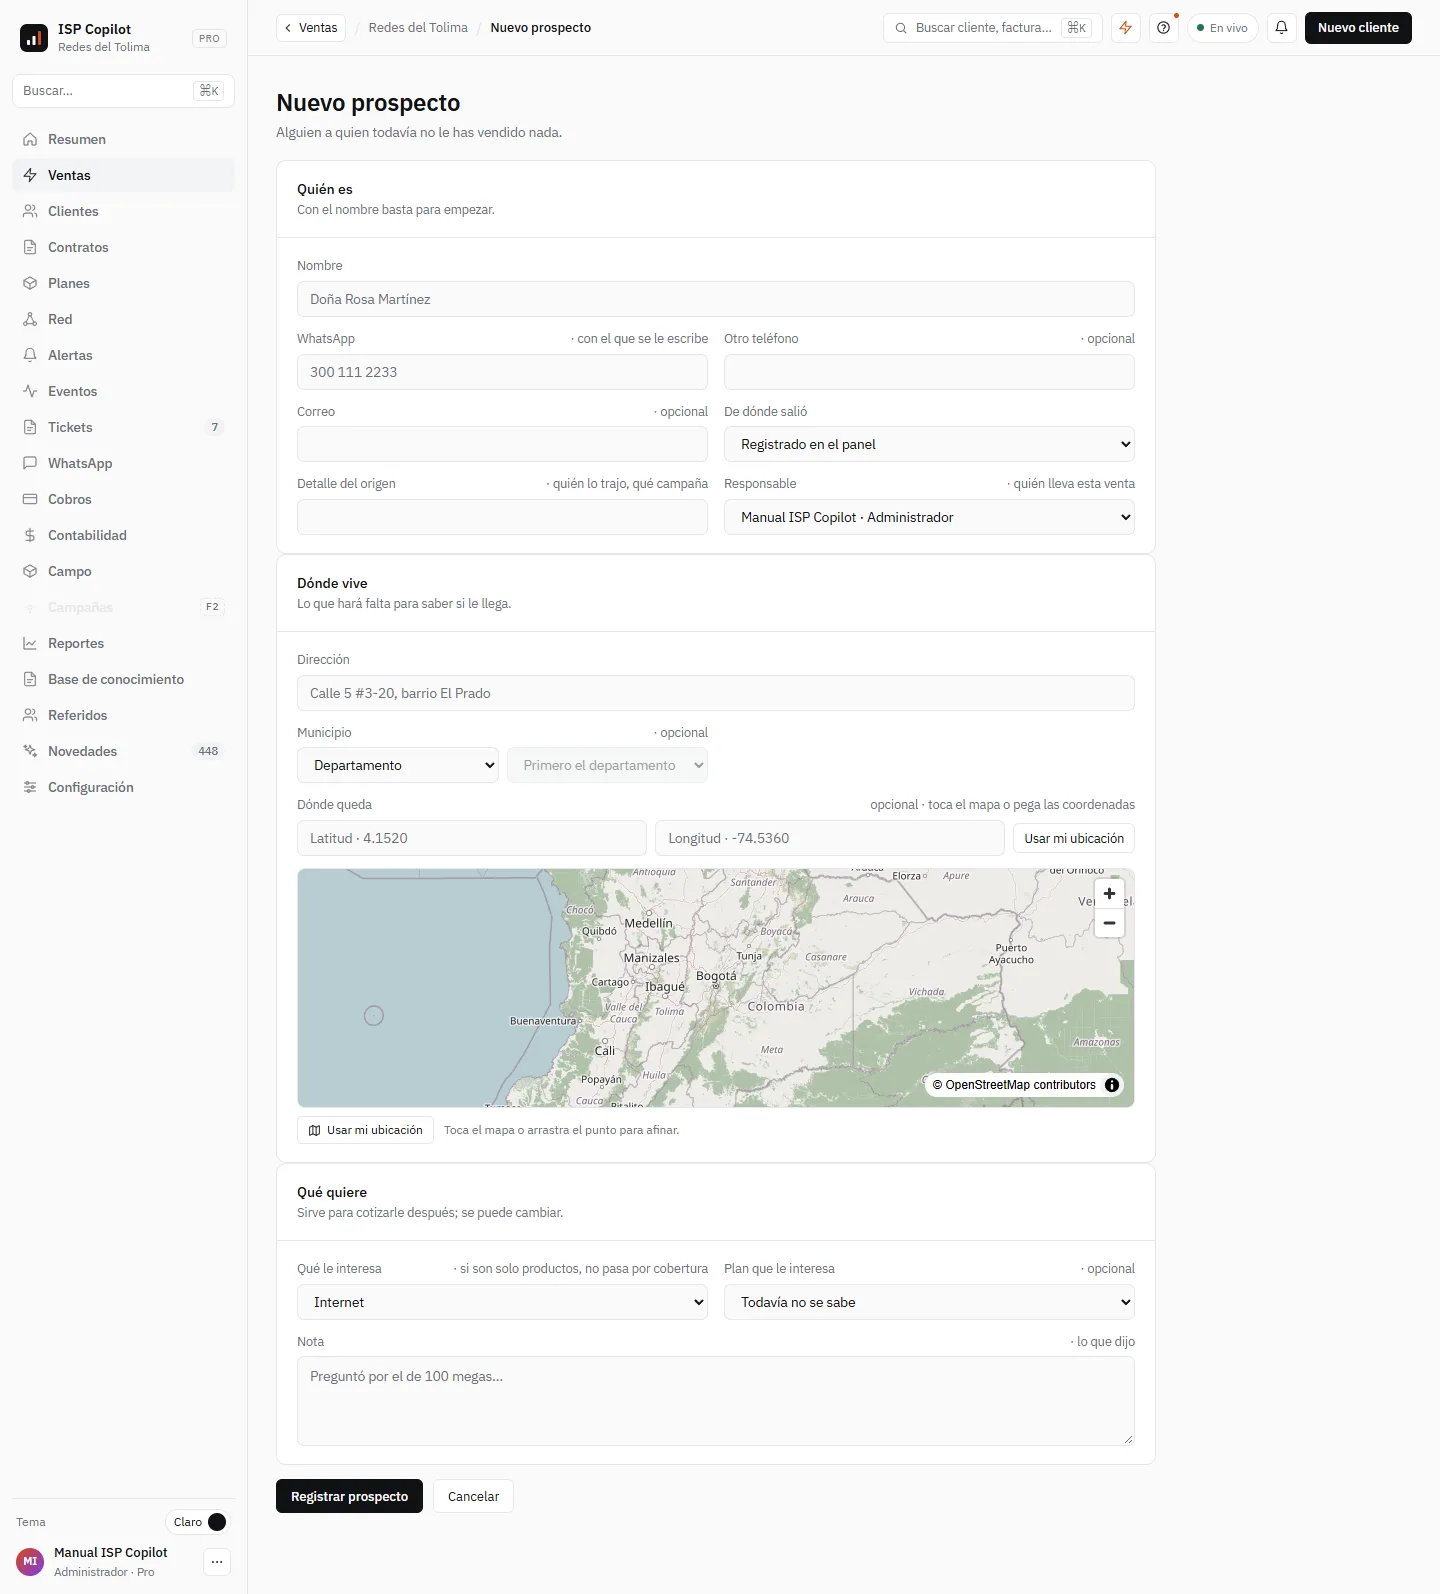Click the ISP Copilot logo icon

(34, 38)
